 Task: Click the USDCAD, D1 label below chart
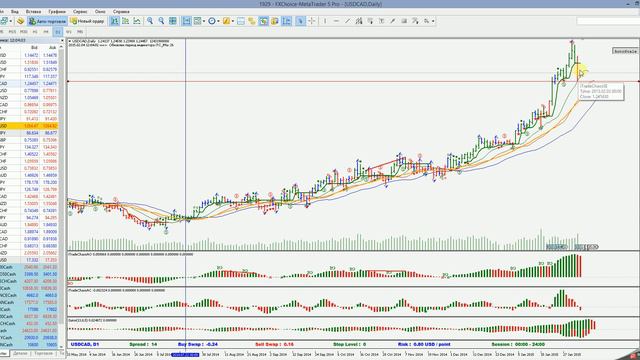pyautogui.click(x=85, y=344)
